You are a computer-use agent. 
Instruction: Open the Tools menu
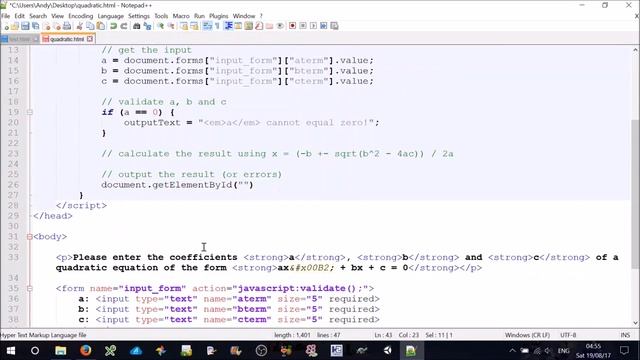161,16
